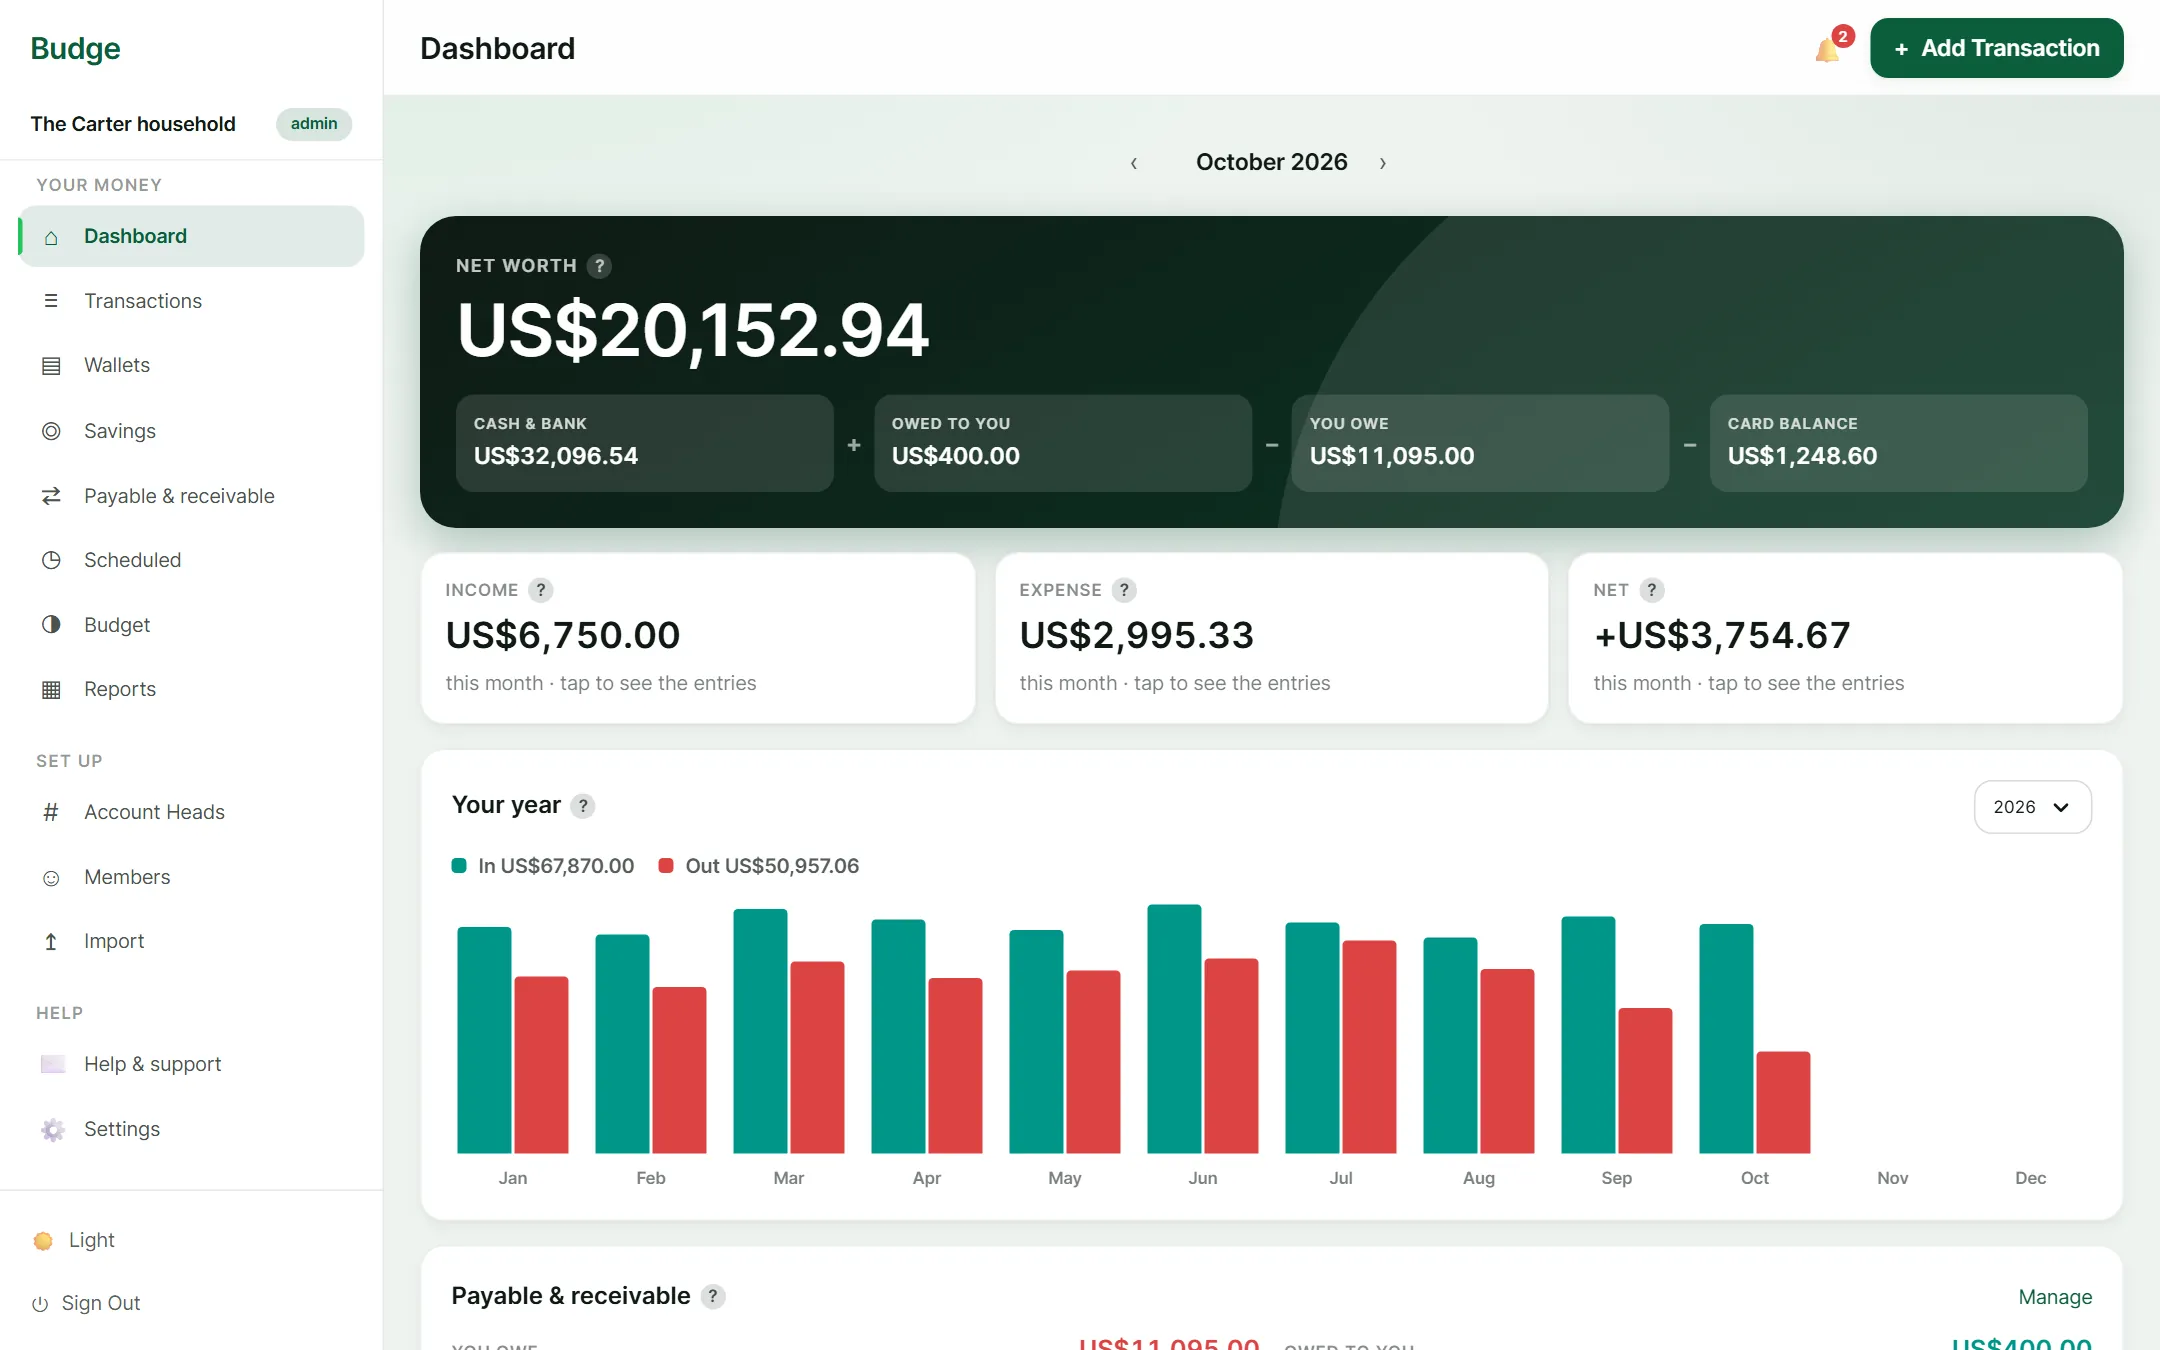Click the Payable & receivable help icon
Image resolution: width=2160 pixels, height=1350 pixels.
(x=713, y=1297)
